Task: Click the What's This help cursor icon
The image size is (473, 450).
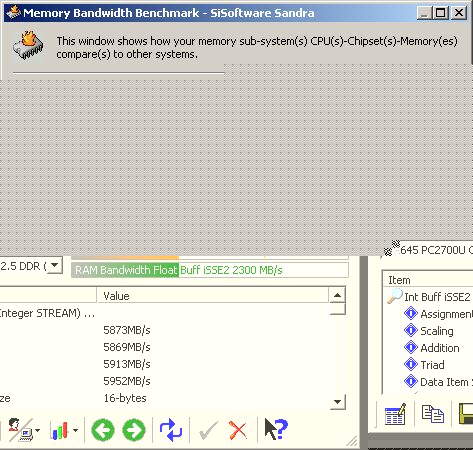Action: [x=276, y=429]
